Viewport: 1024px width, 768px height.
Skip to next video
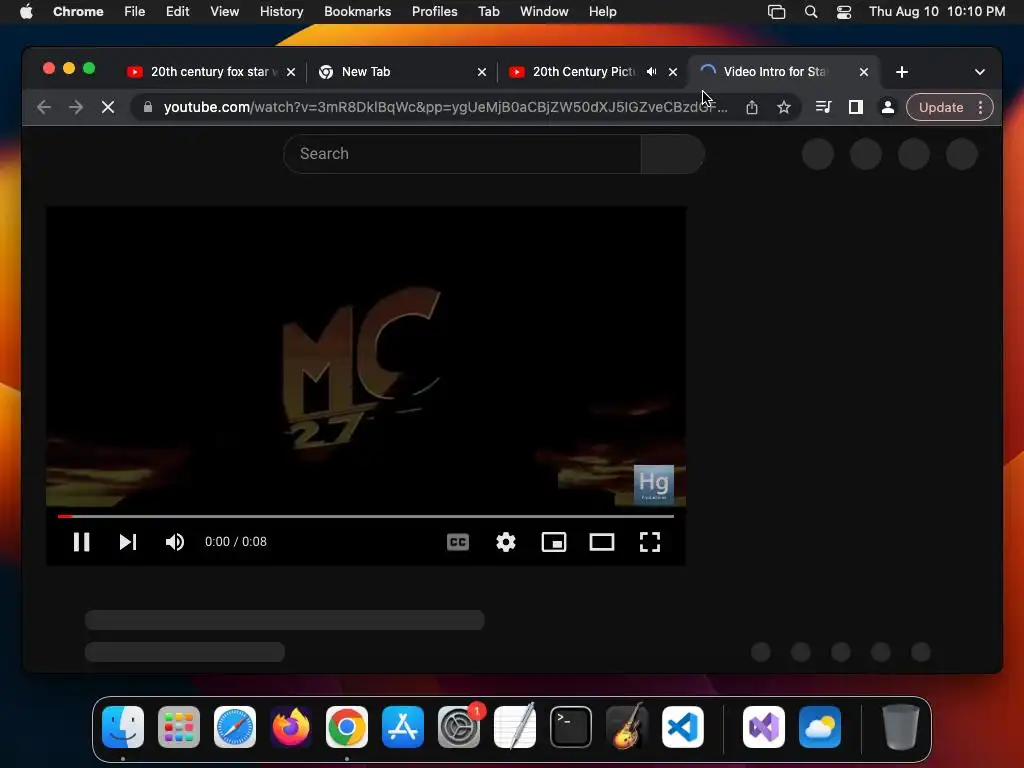pyautogui.click(x=128, y=542)
